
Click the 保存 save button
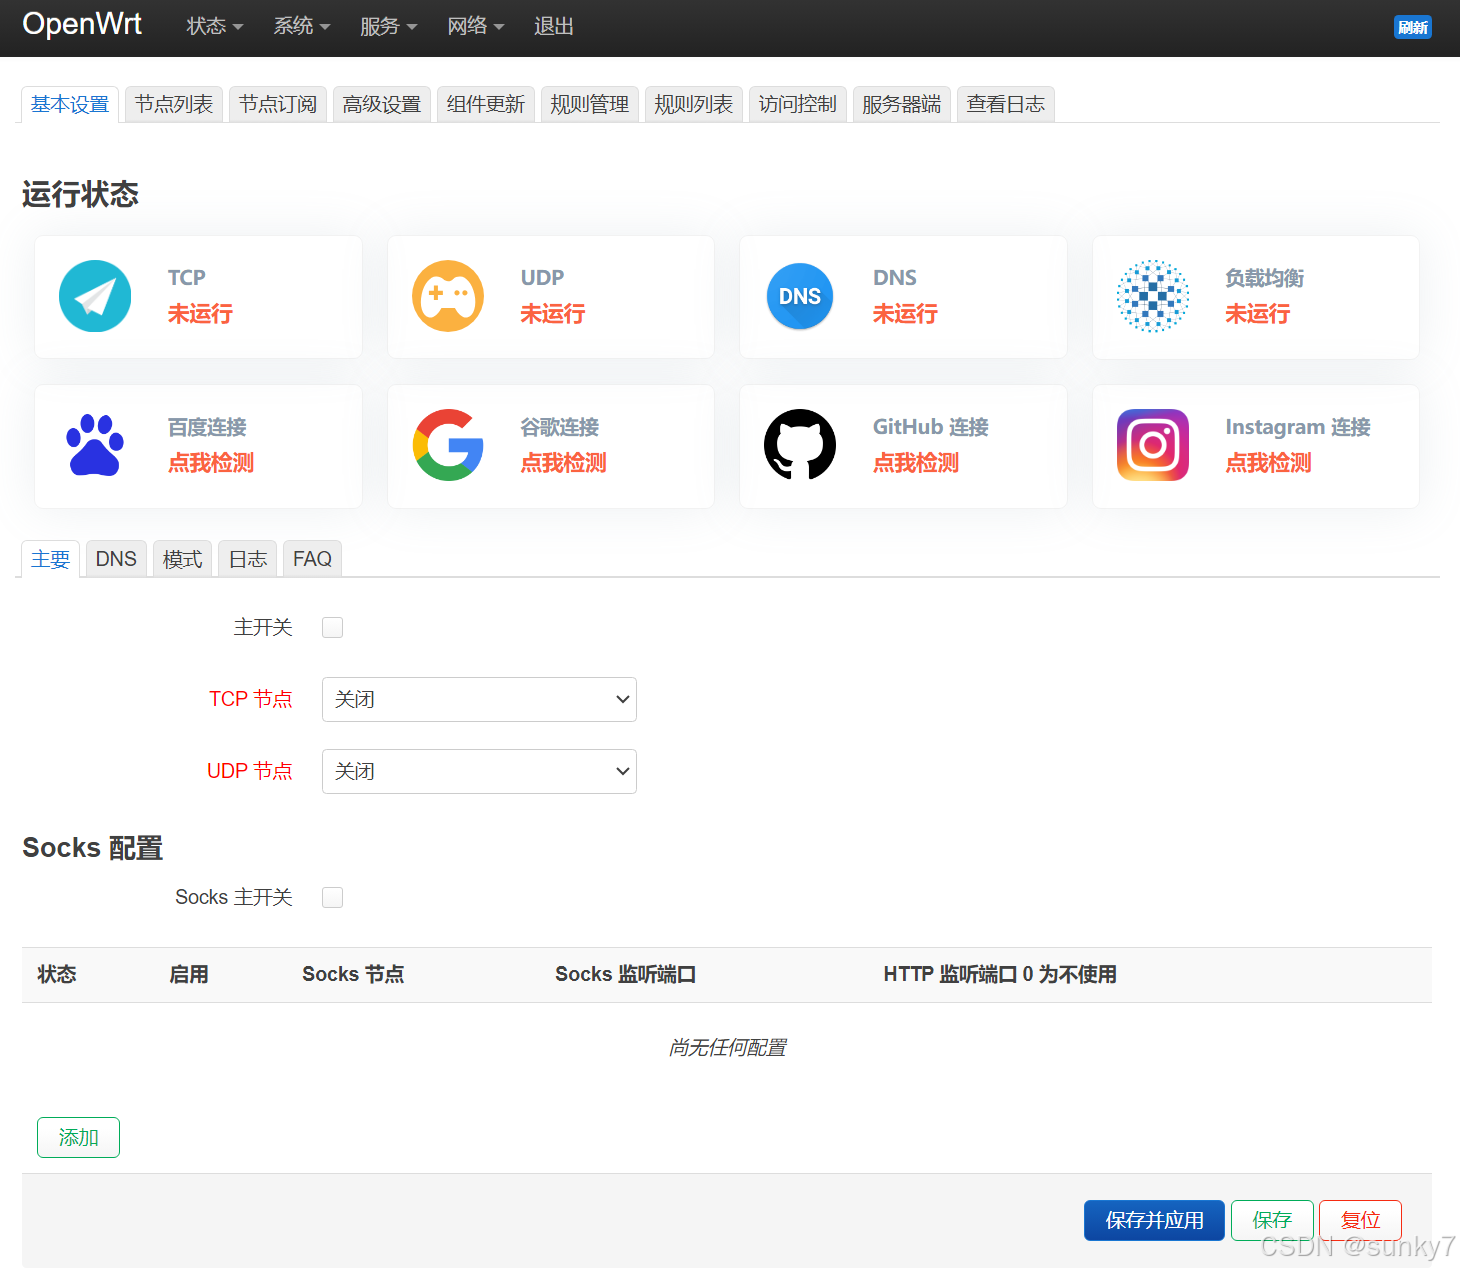(1272, 1220)
